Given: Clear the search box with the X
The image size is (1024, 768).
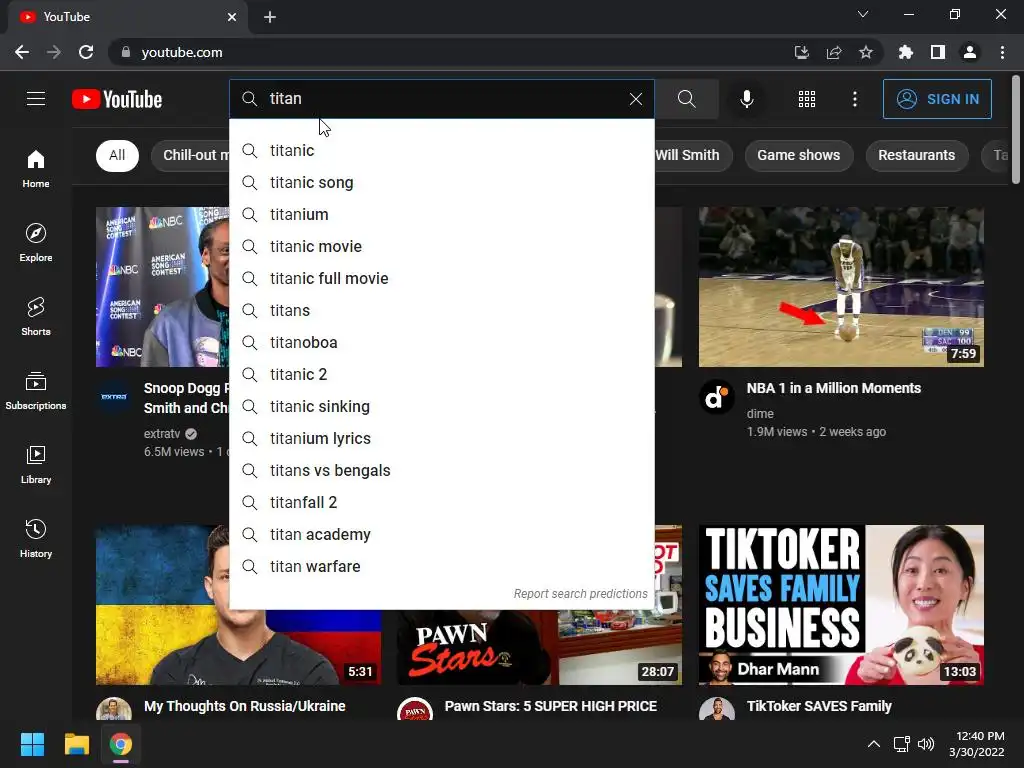Looking at the screenshot, I should 635,99.
